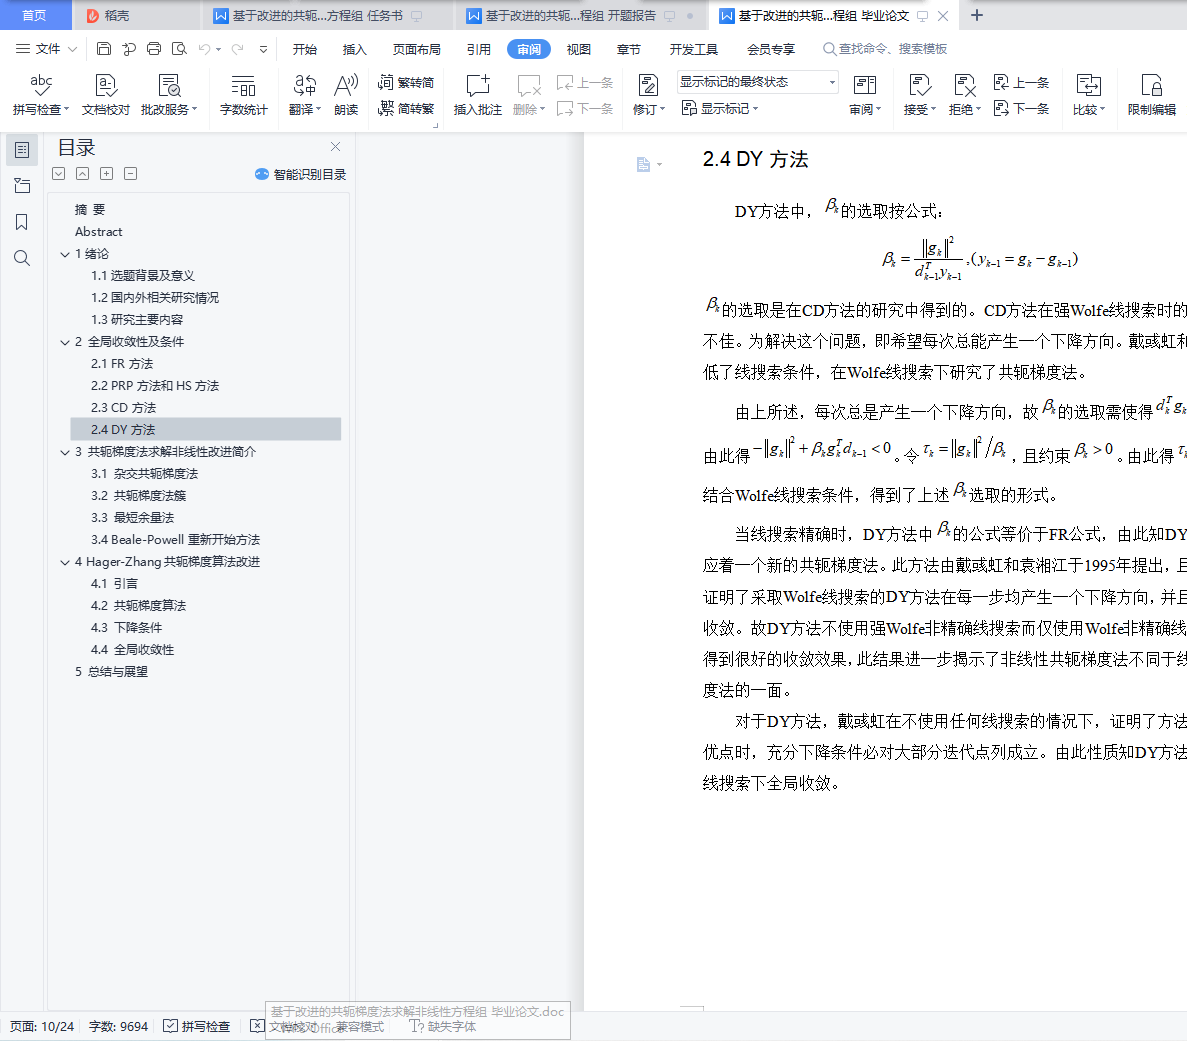This screenshot has height=1041, width=1187.
Task: Open the 会员专享 ribbon tab
Action: (x=771, y=49)
